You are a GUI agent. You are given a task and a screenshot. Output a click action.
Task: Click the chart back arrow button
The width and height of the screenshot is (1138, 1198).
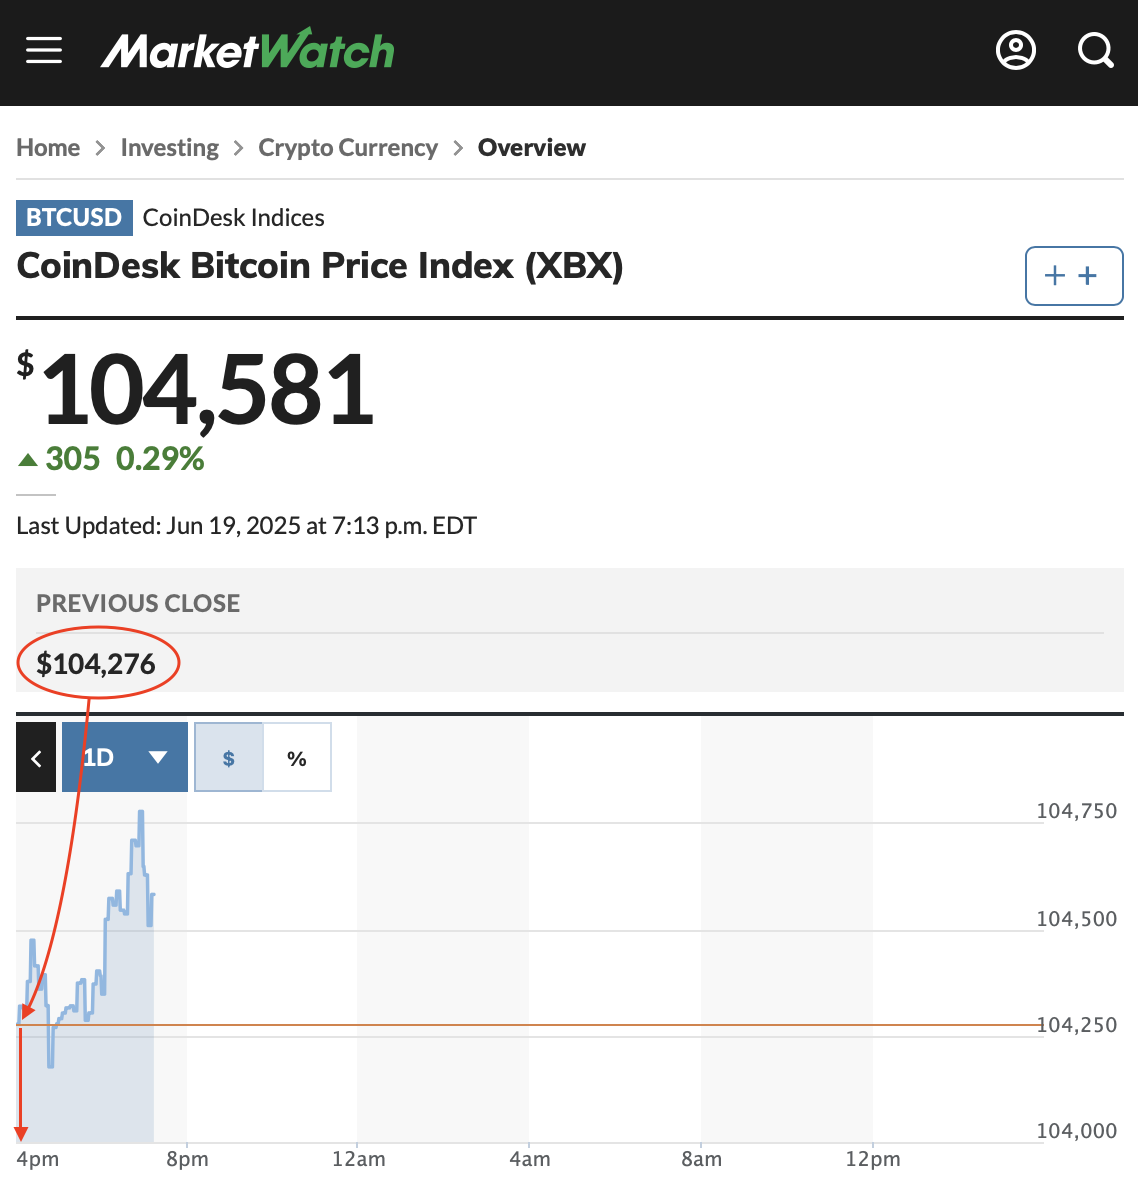[36, 757]
